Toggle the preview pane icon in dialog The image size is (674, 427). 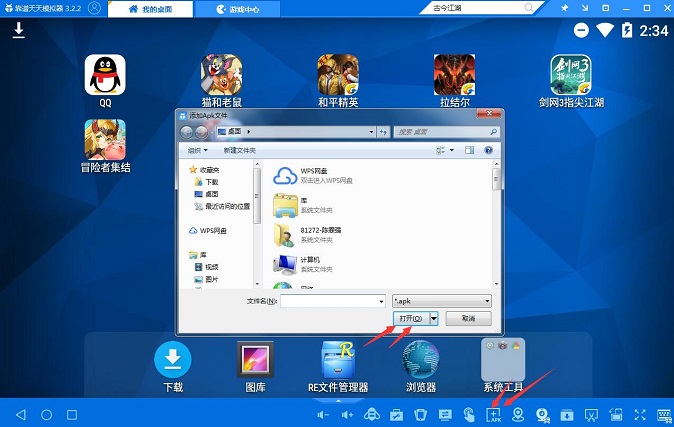click(469, 150)
